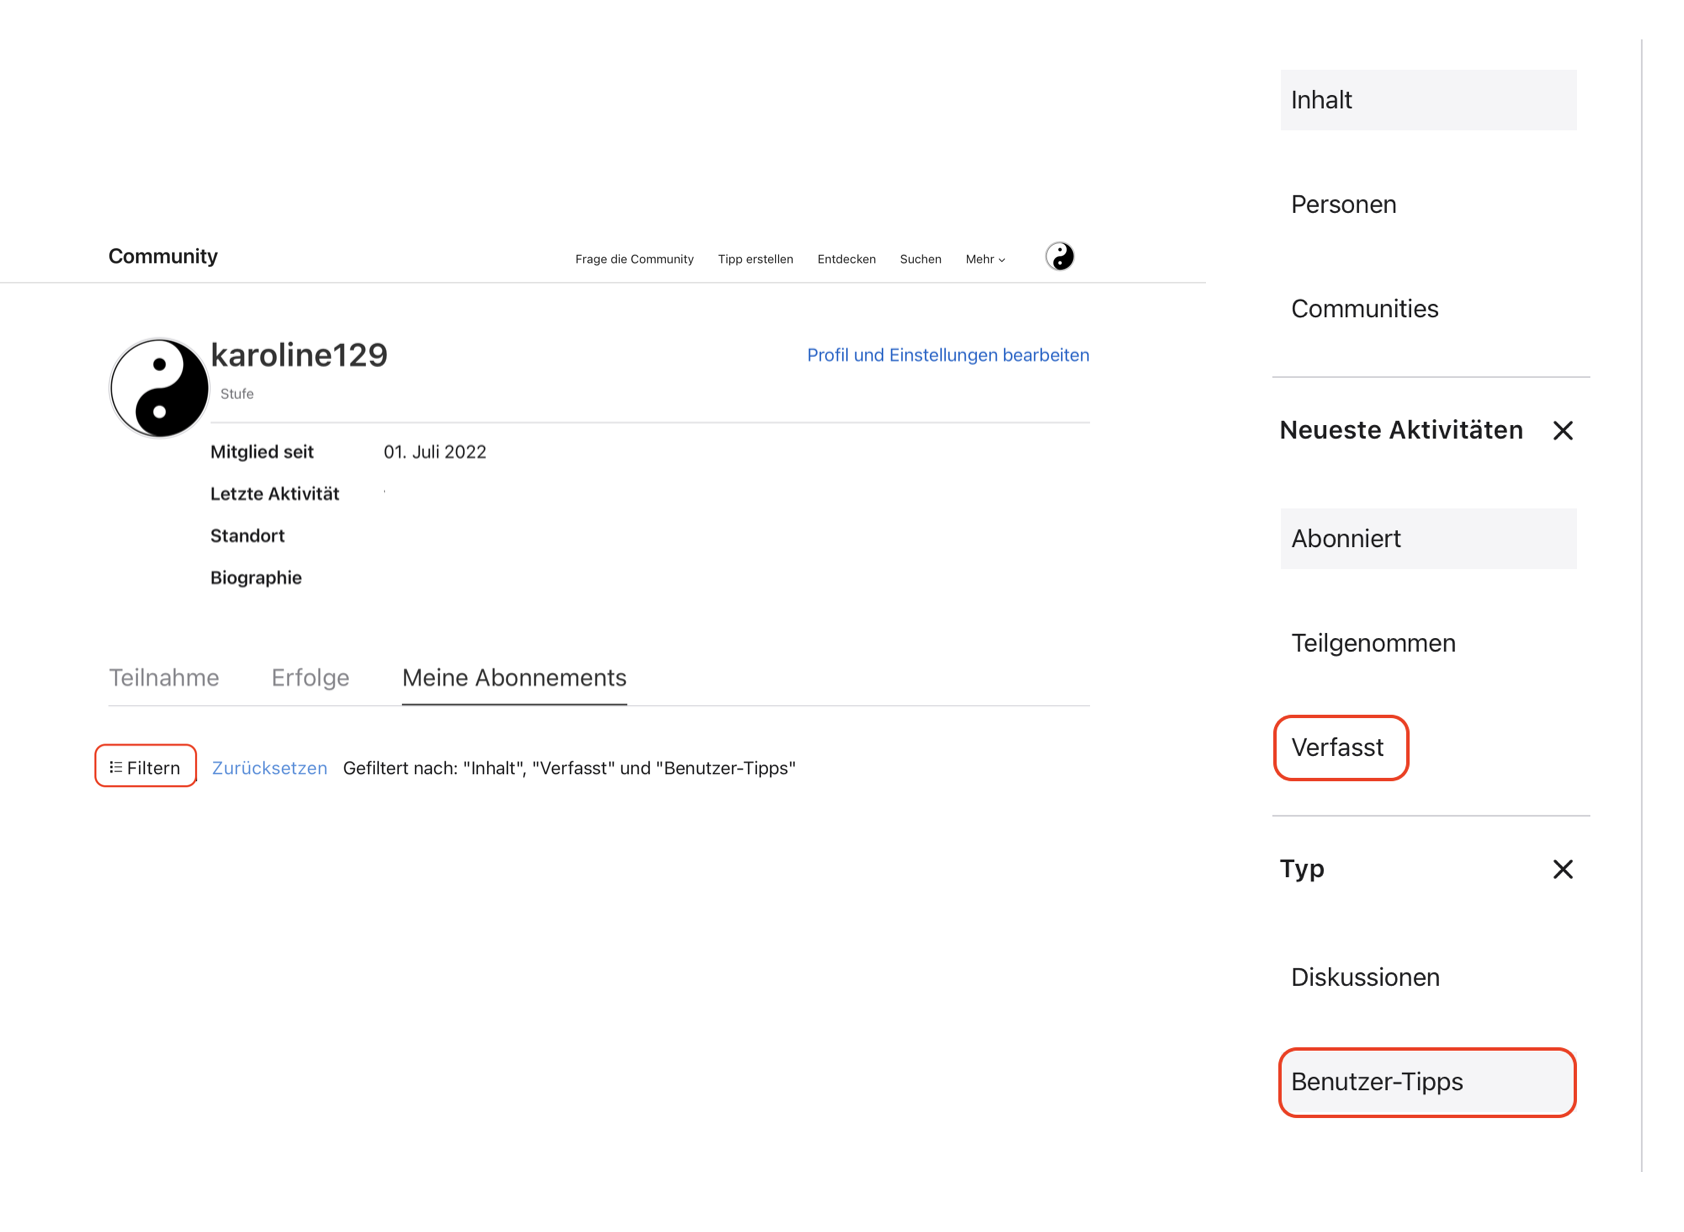
Task: Choose the Teilgenommen activity filter
Action: (1372, 643)
